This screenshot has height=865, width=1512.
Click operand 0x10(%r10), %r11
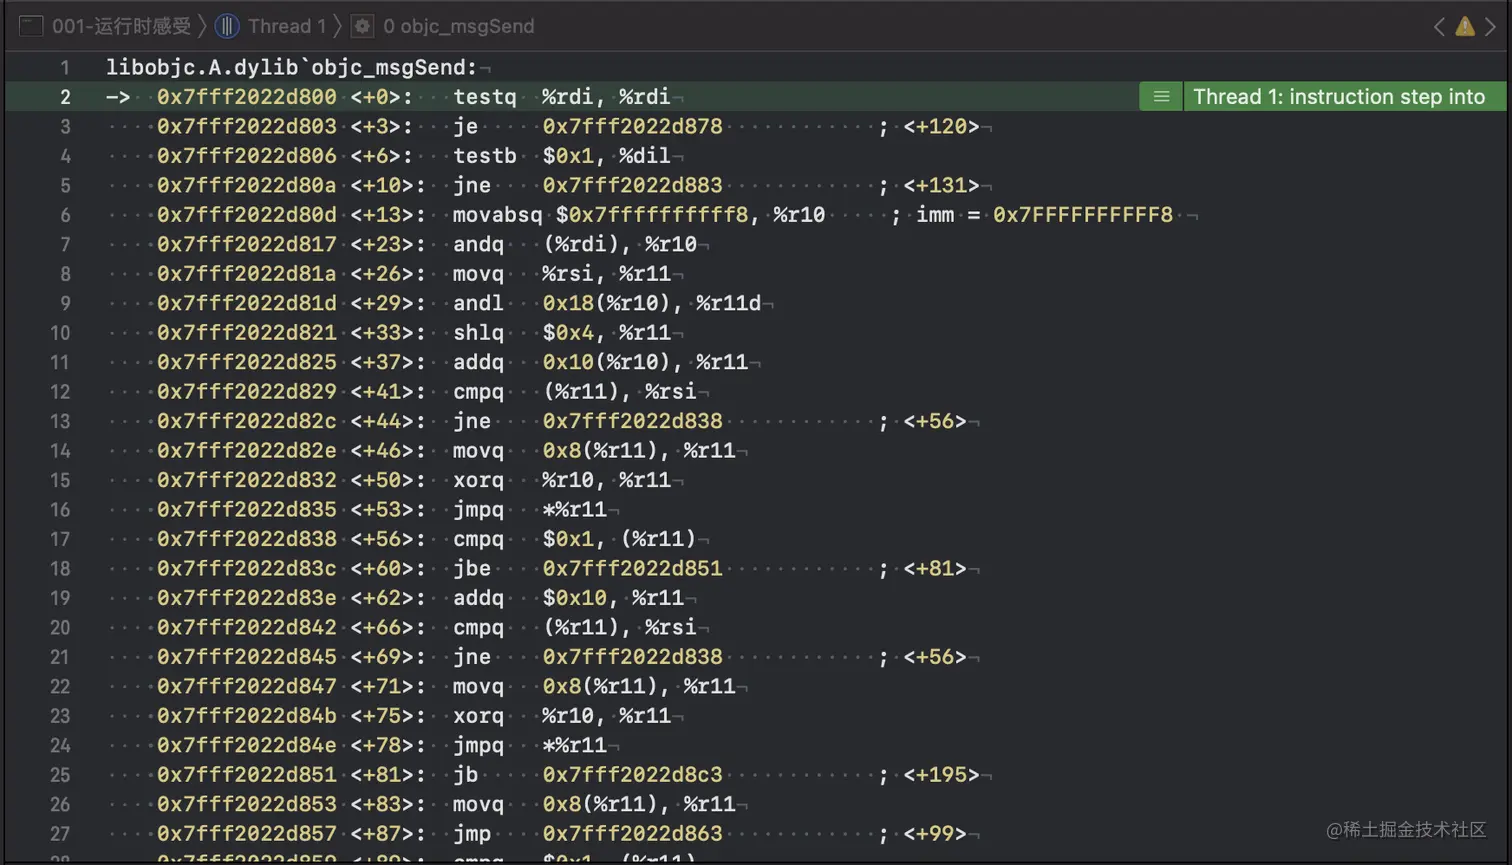(x=645, y=362)
